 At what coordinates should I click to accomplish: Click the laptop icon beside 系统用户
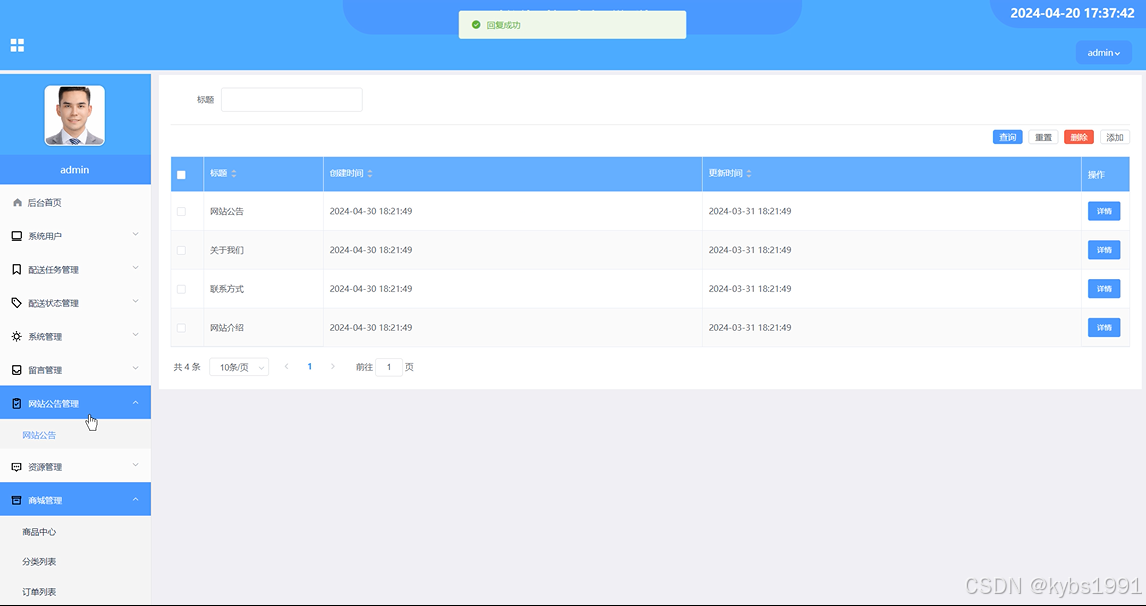pyautogui.click(x=17, y=236)
